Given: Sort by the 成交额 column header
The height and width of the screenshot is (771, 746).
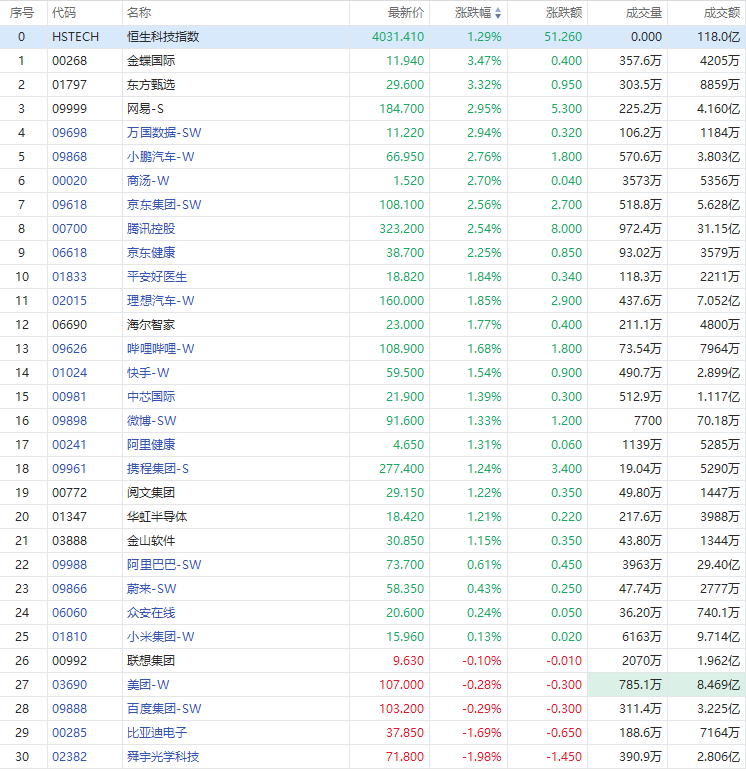Looking at the screenshot, I should (x=722, y=13).
